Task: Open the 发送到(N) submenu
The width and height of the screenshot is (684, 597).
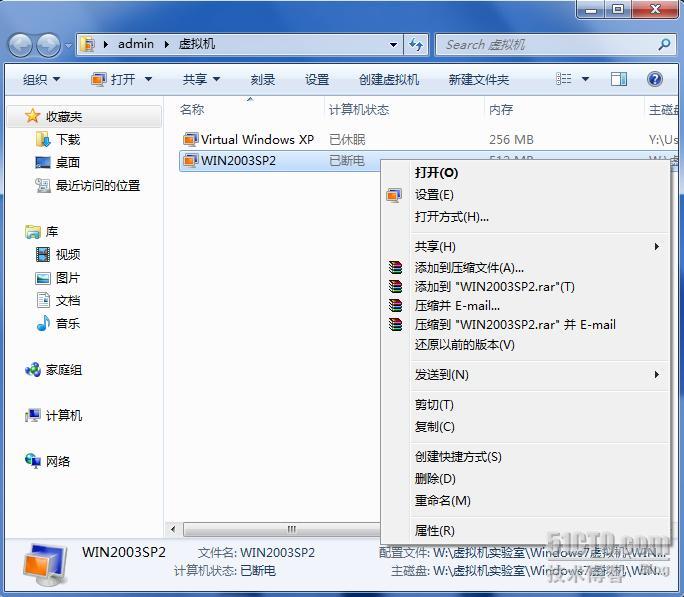Action: coord(526,375)
